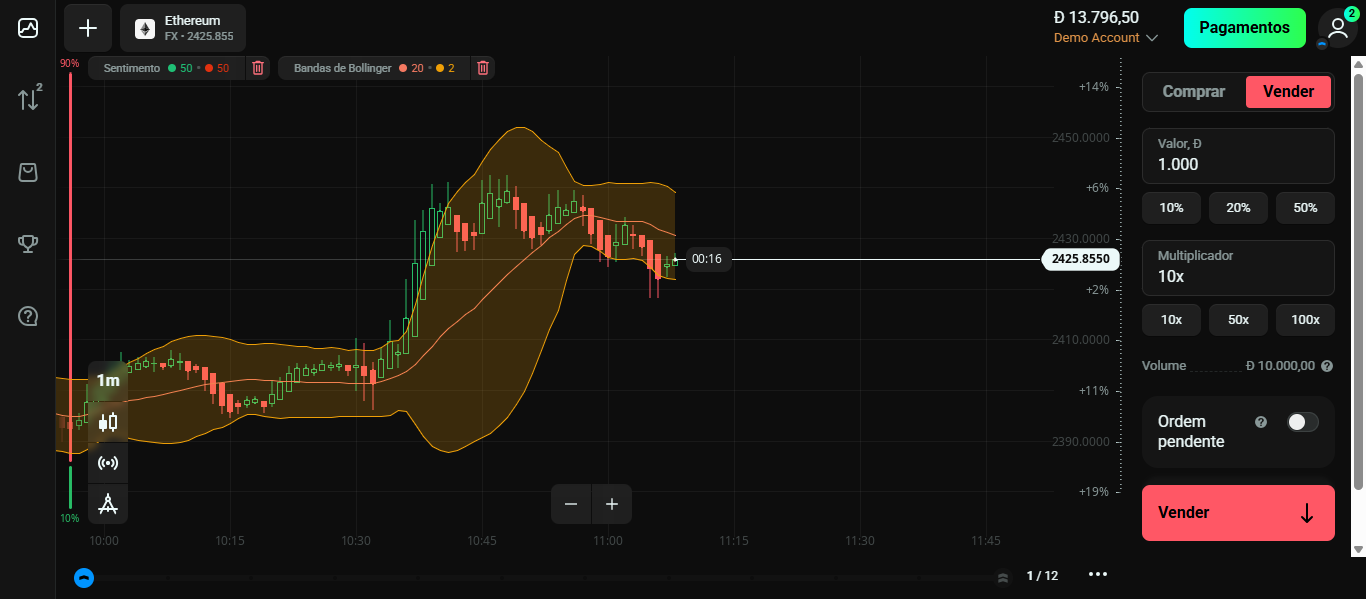Delete the Sentimento indicator with trash icon
1366x599 pixels.
258,68
